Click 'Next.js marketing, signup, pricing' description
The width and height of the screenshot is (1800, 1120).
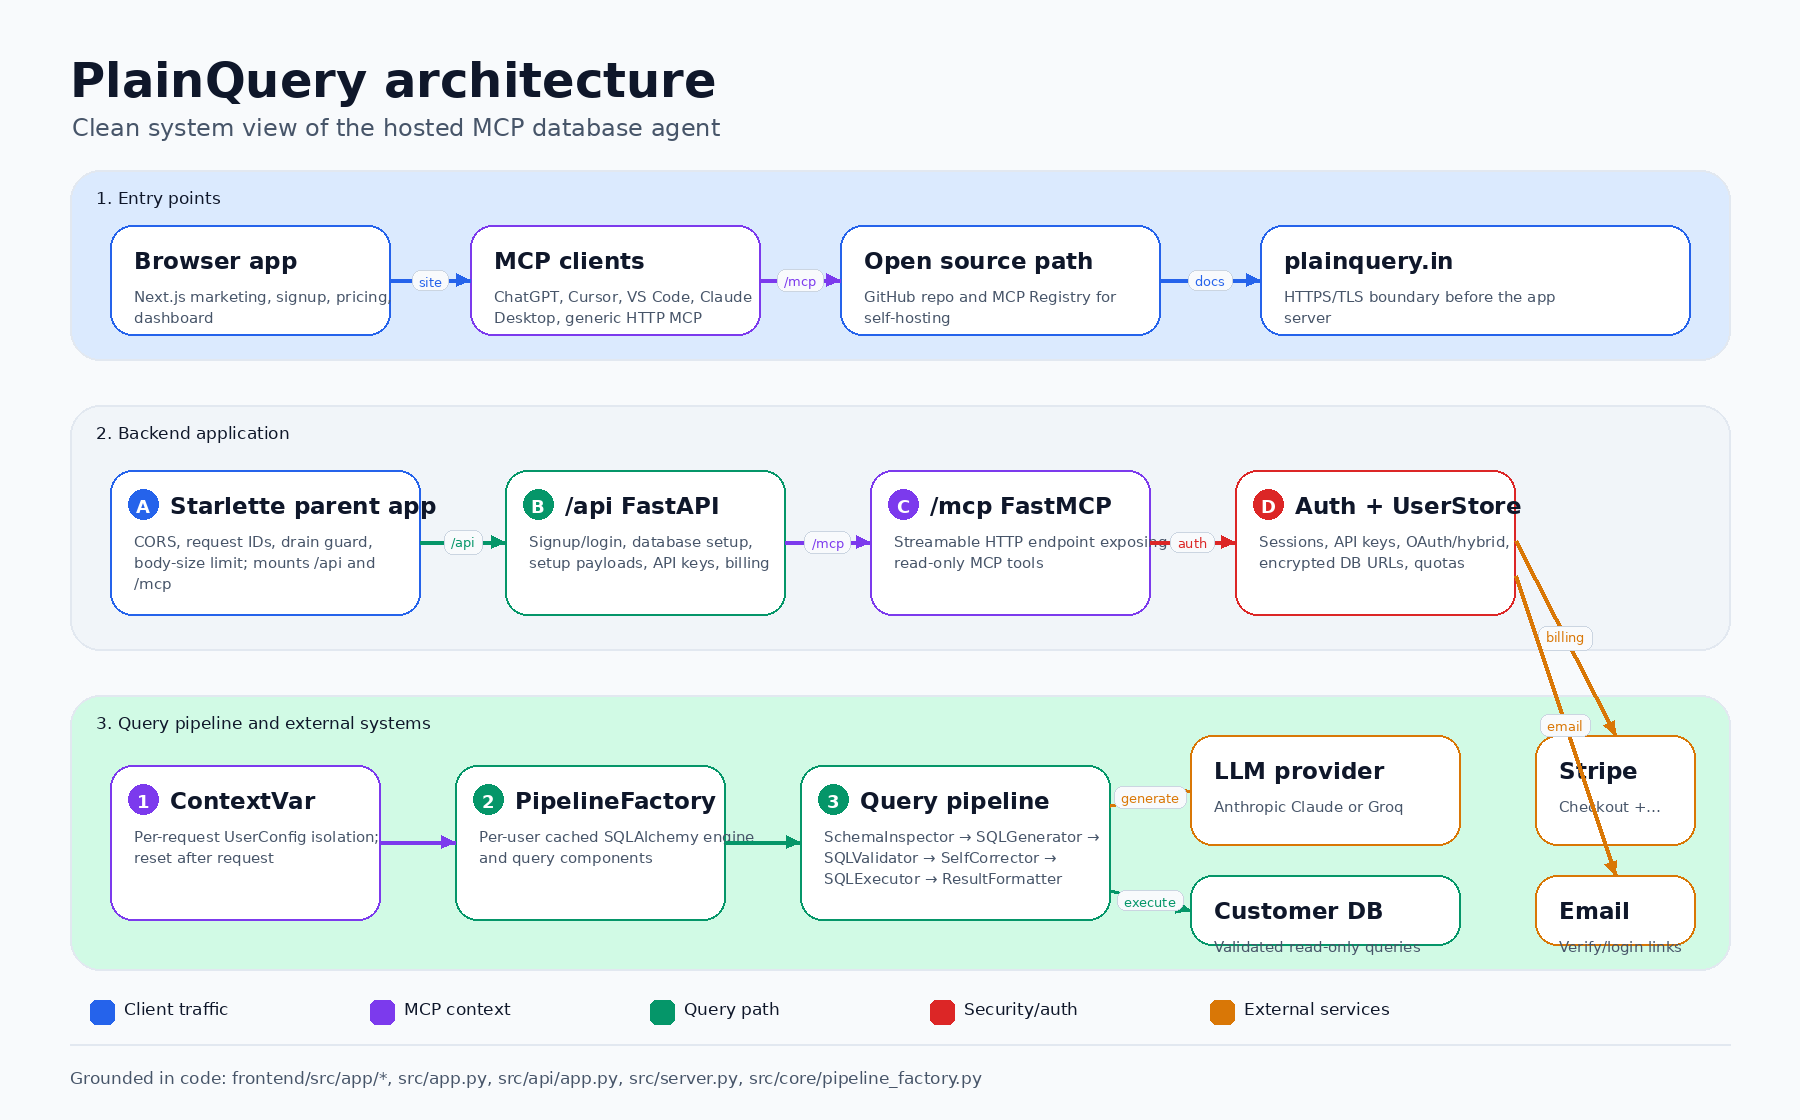tap(262, 307)
